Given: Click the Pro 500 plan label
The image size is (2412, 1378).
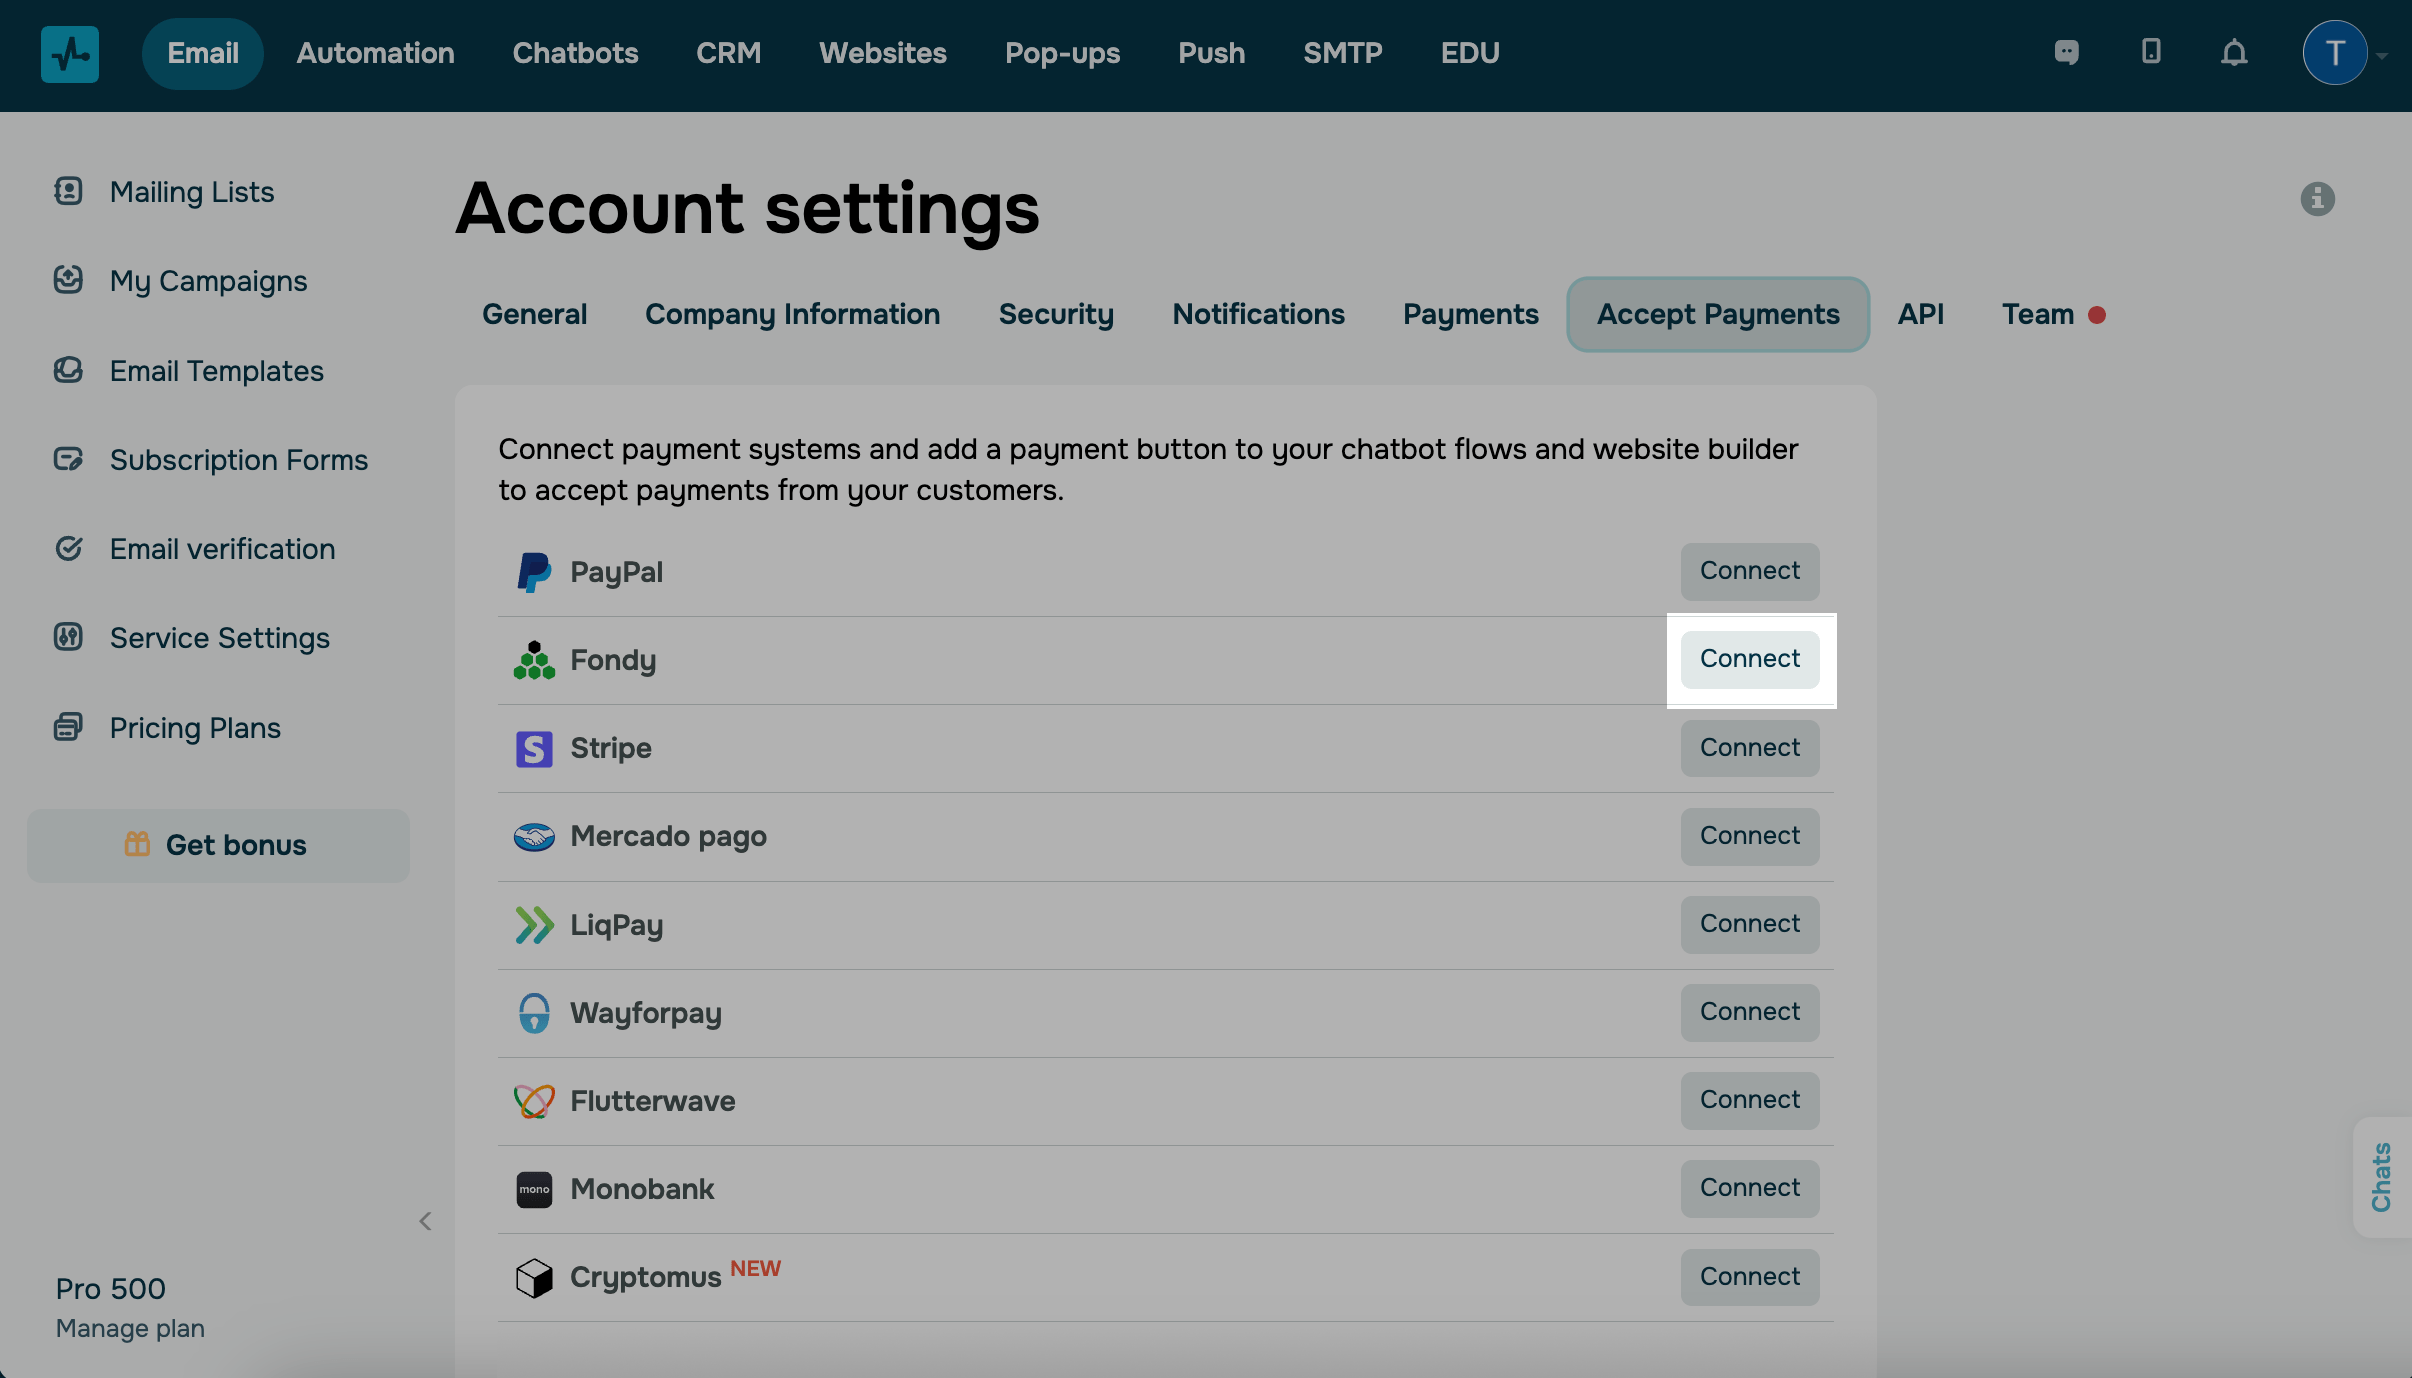Looking at the screenshot, I should [111, 1288].
